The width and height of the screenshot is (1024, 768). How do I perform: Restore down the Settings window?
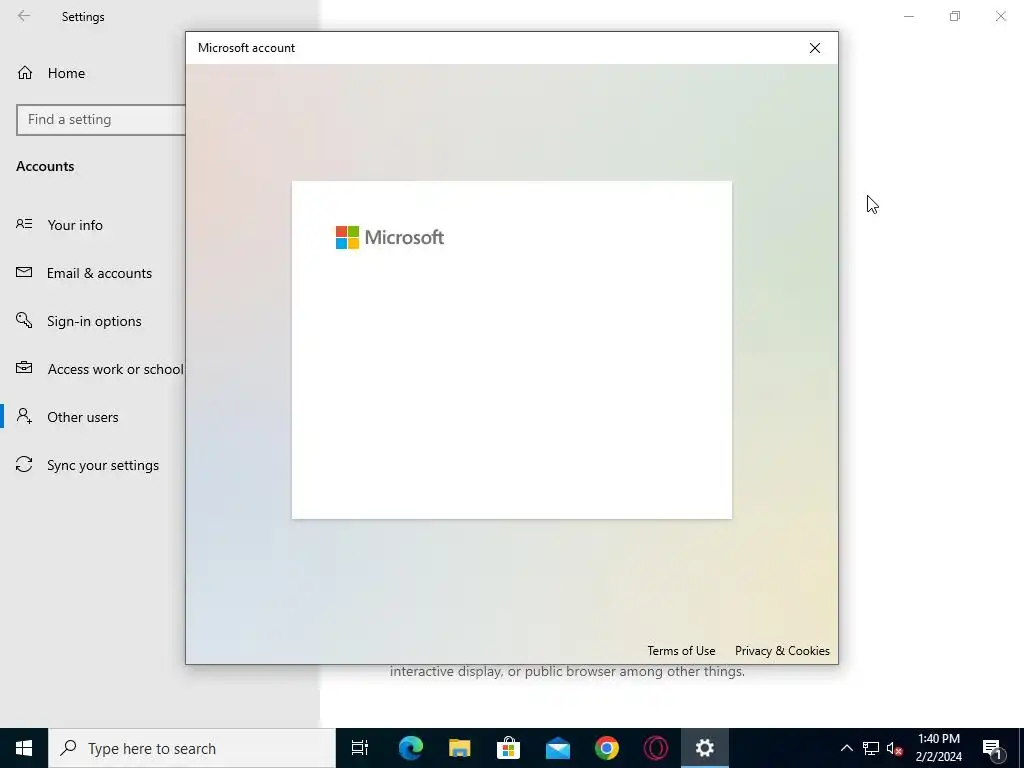955,16
